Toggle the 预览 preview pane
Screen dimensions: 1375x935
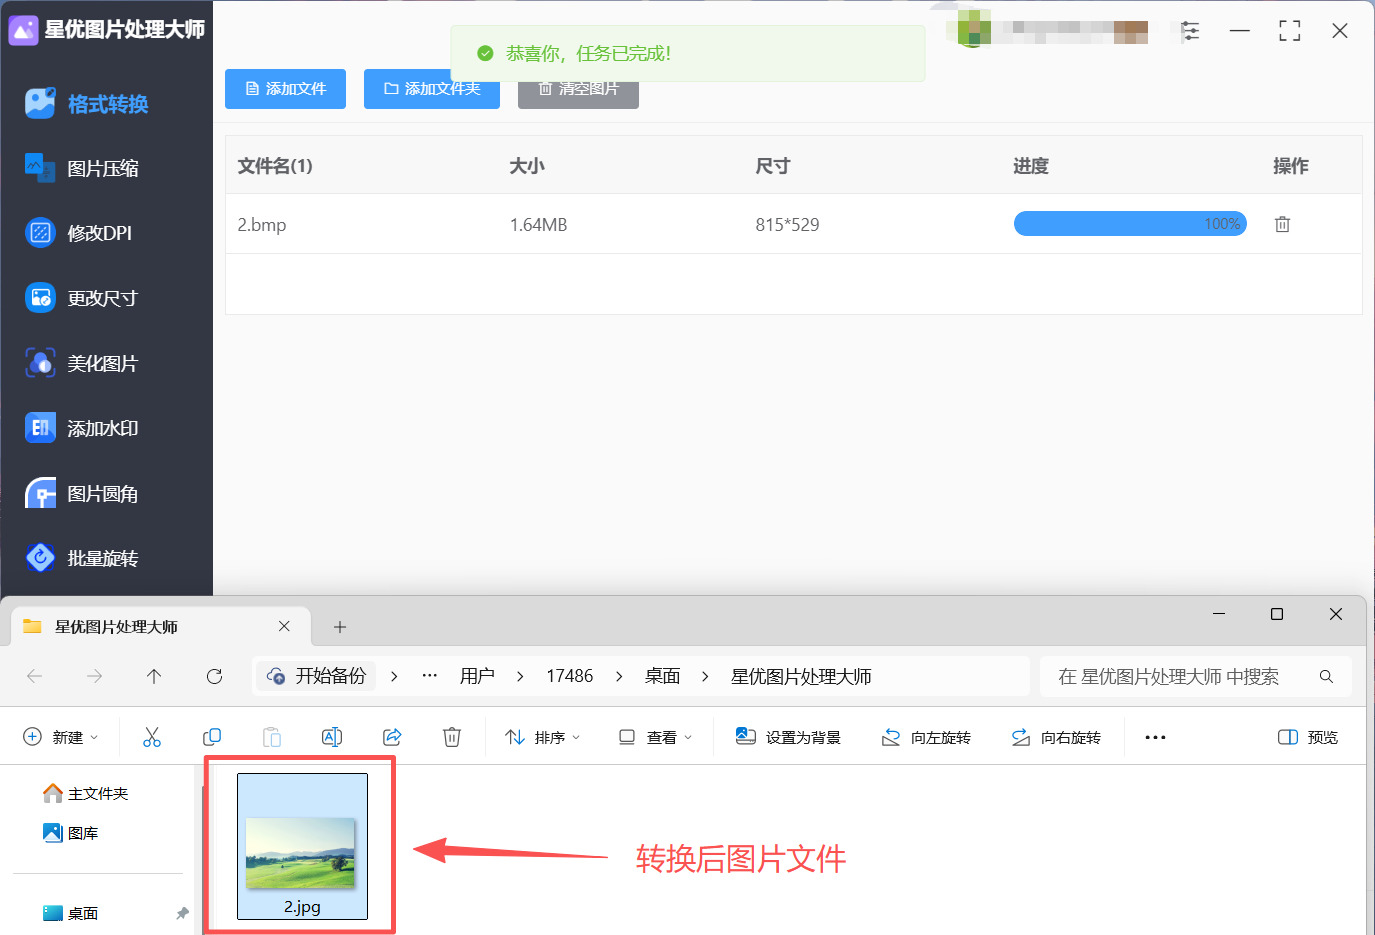coord(1308,737)
